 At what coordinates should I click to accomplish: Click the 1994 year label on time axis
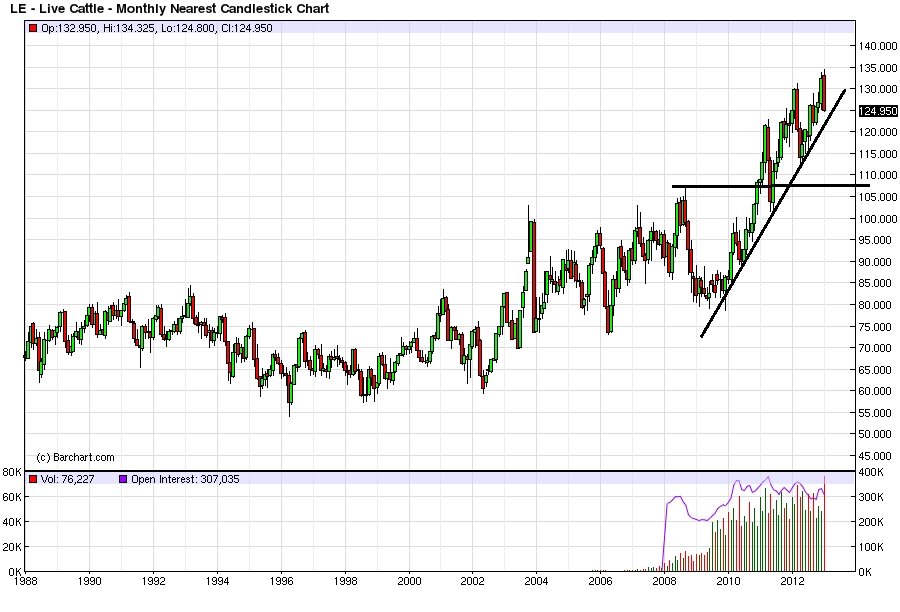pyautogui.click(x=218, y=581)
